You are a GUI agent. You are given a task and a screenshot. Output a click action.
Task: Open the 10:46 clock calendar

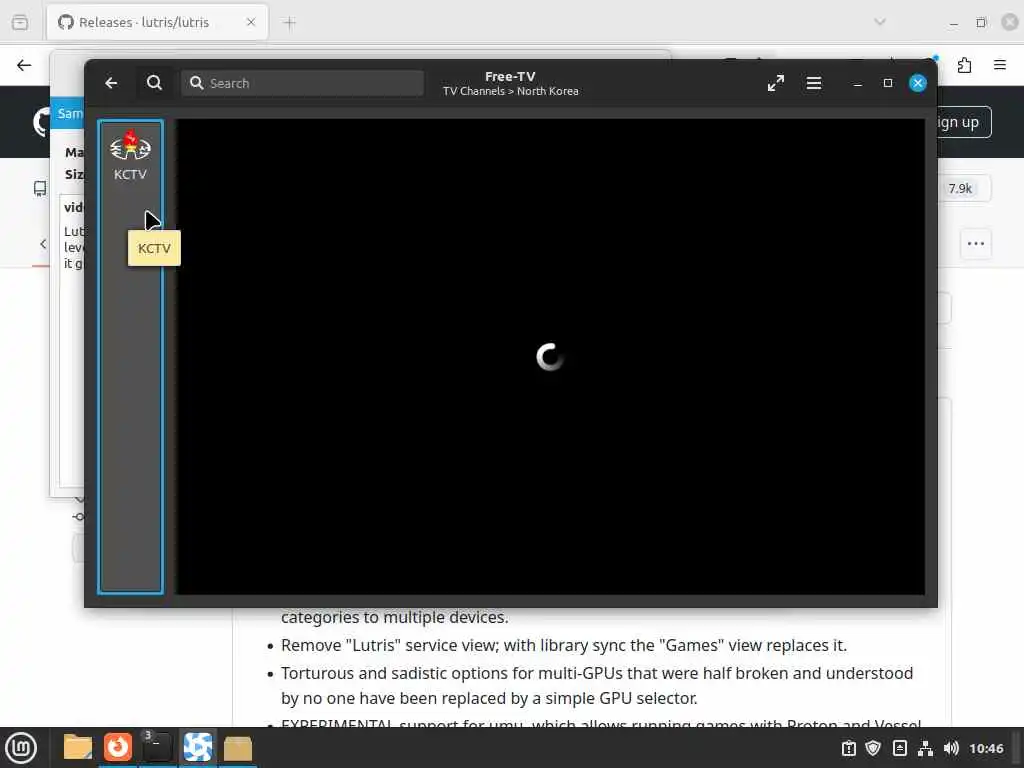(x=986, y=748)
